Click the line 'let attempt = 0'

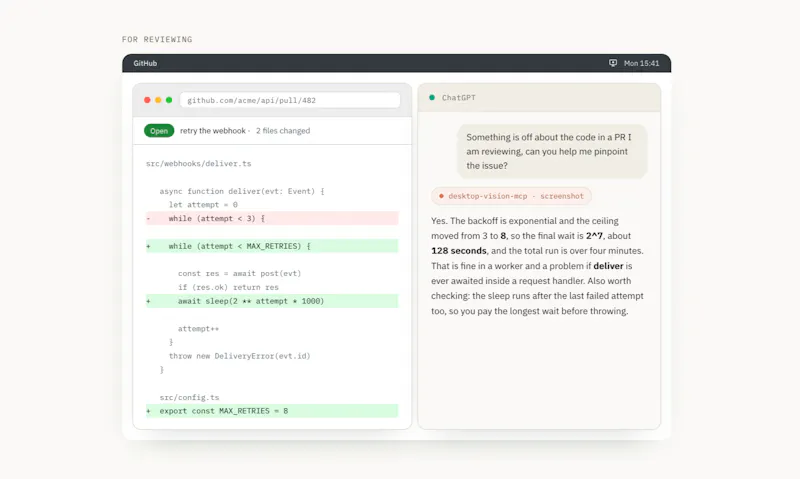203,205
